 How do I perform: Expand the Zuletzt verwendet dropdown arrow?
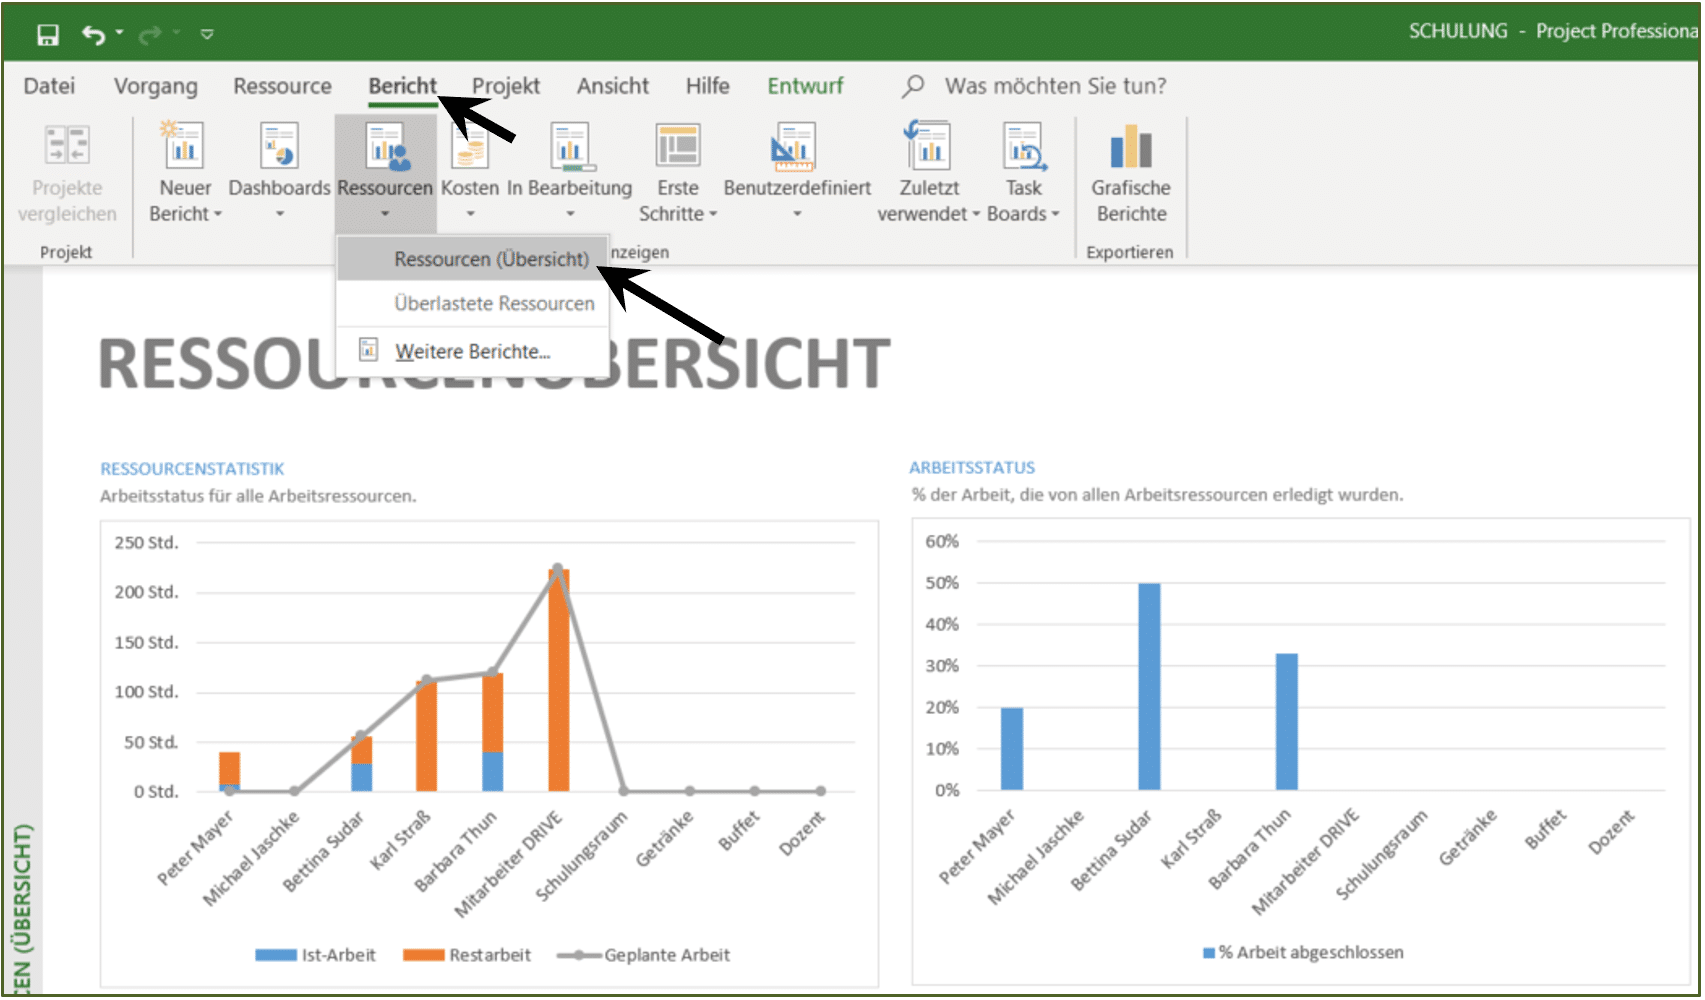pos(976,214)
